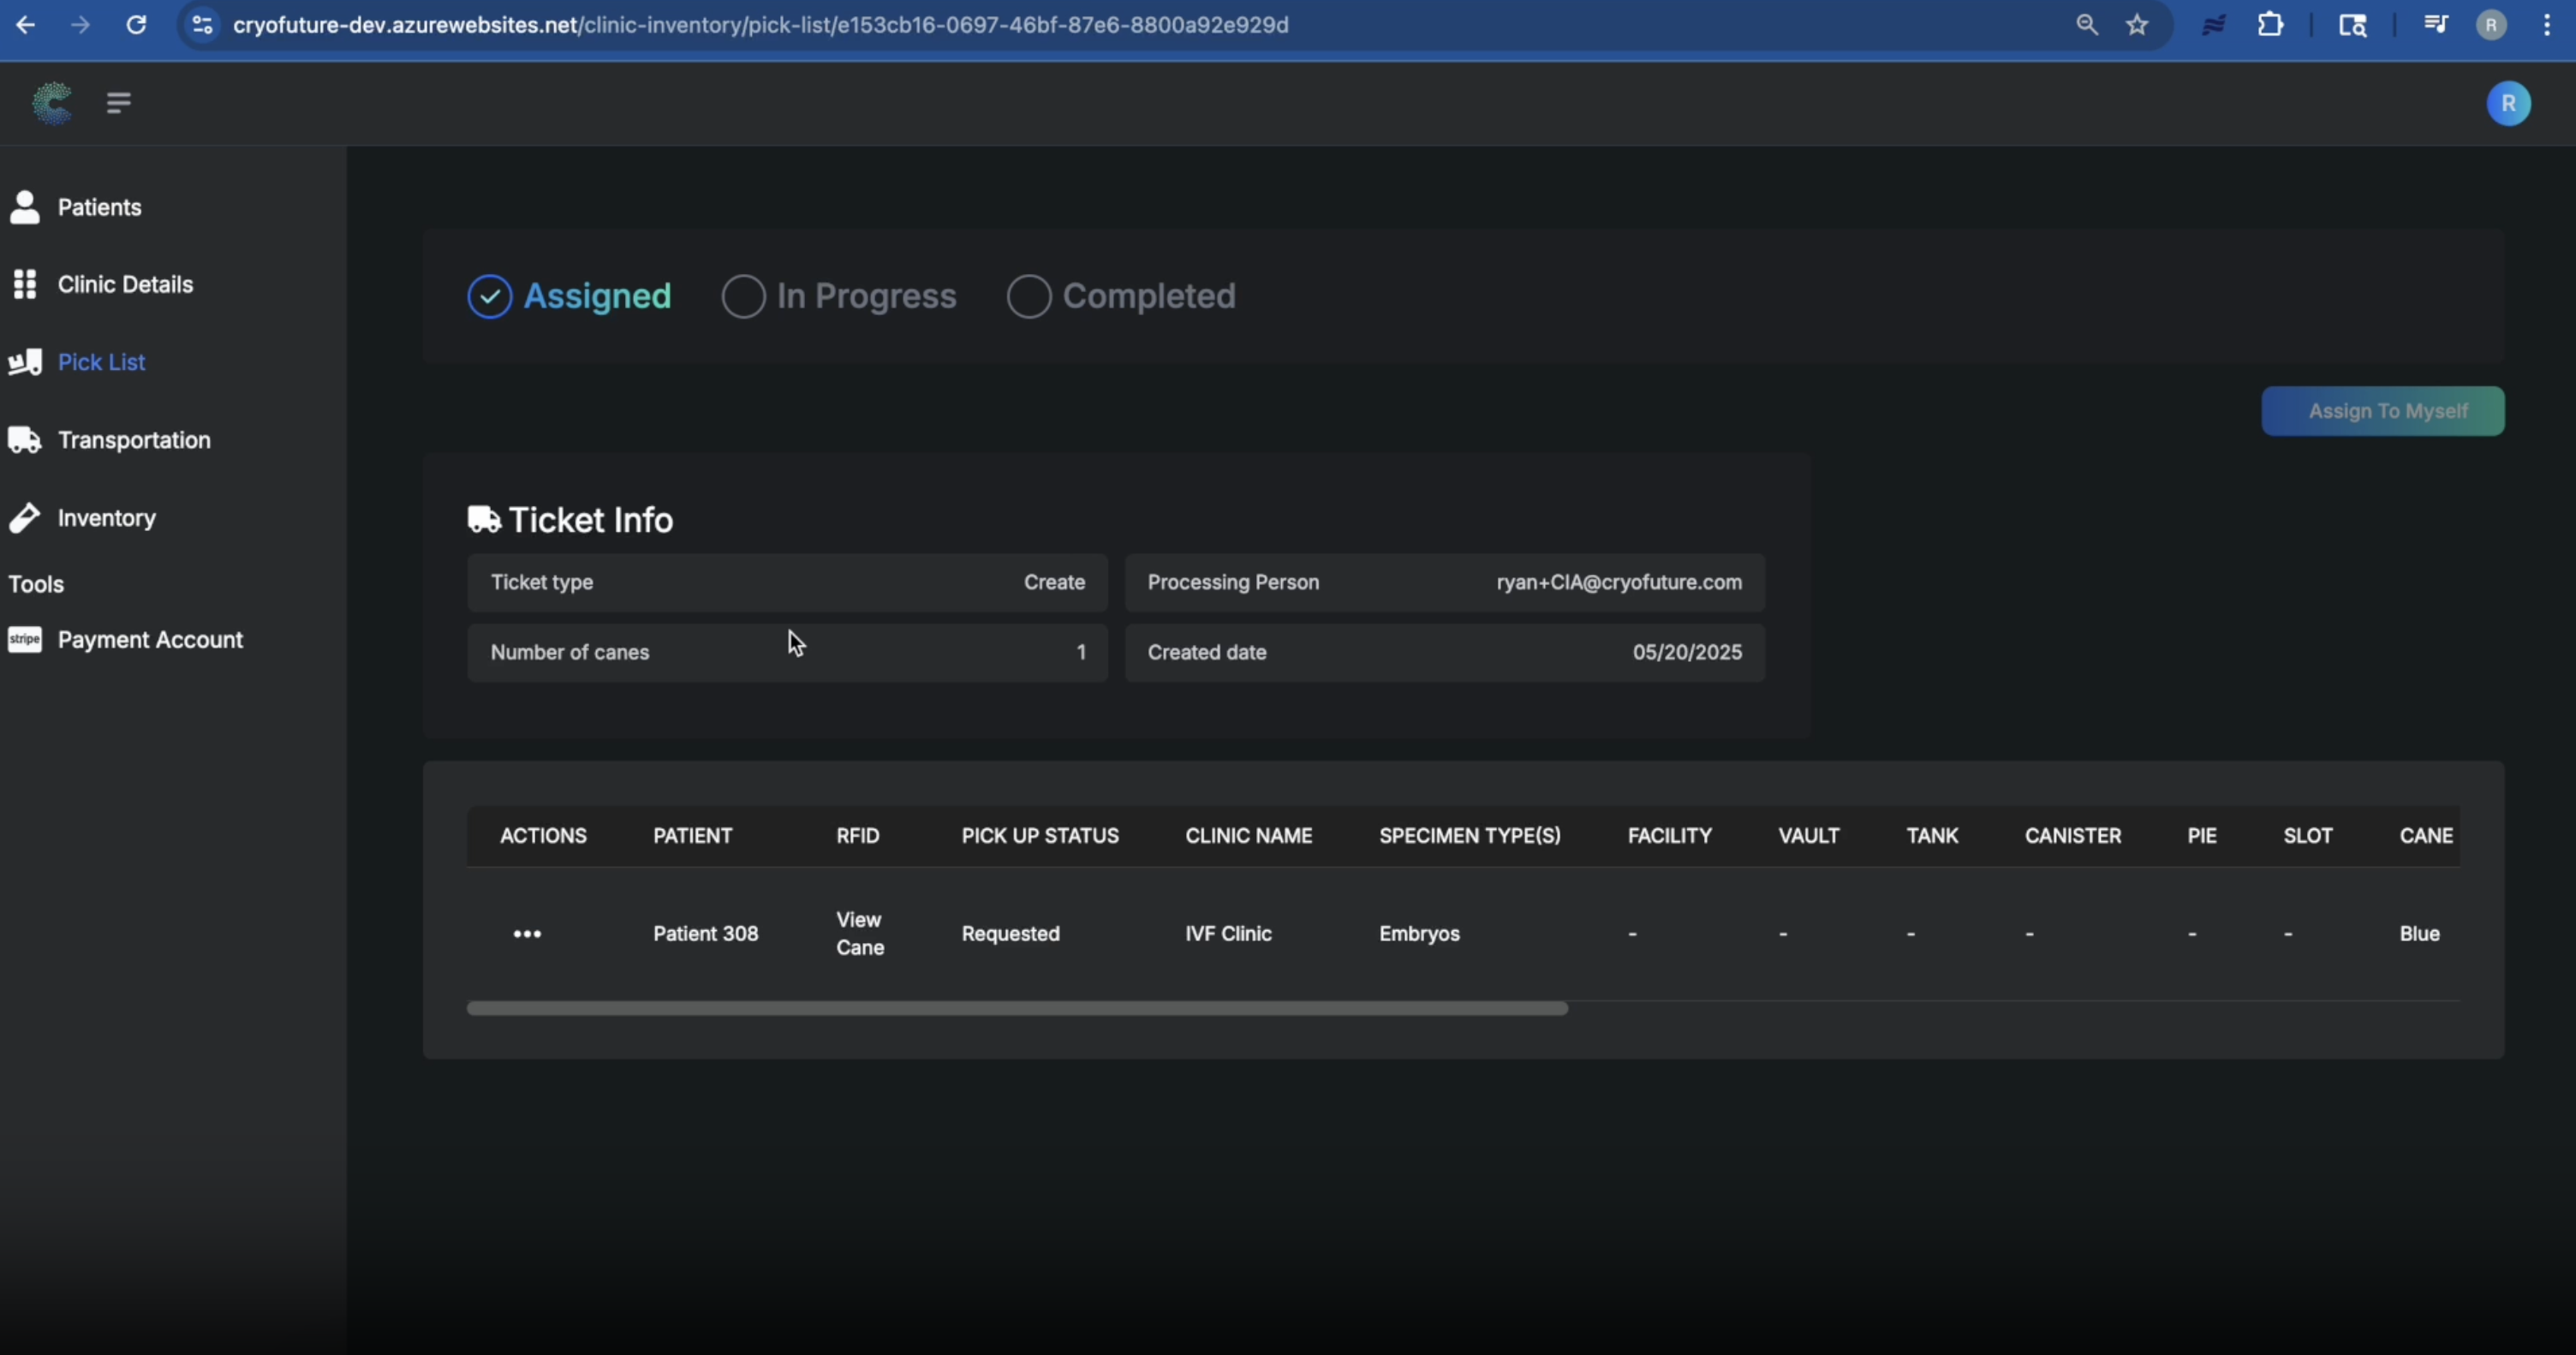
Task: Click the View Cane RFID link
Action: 859,934
